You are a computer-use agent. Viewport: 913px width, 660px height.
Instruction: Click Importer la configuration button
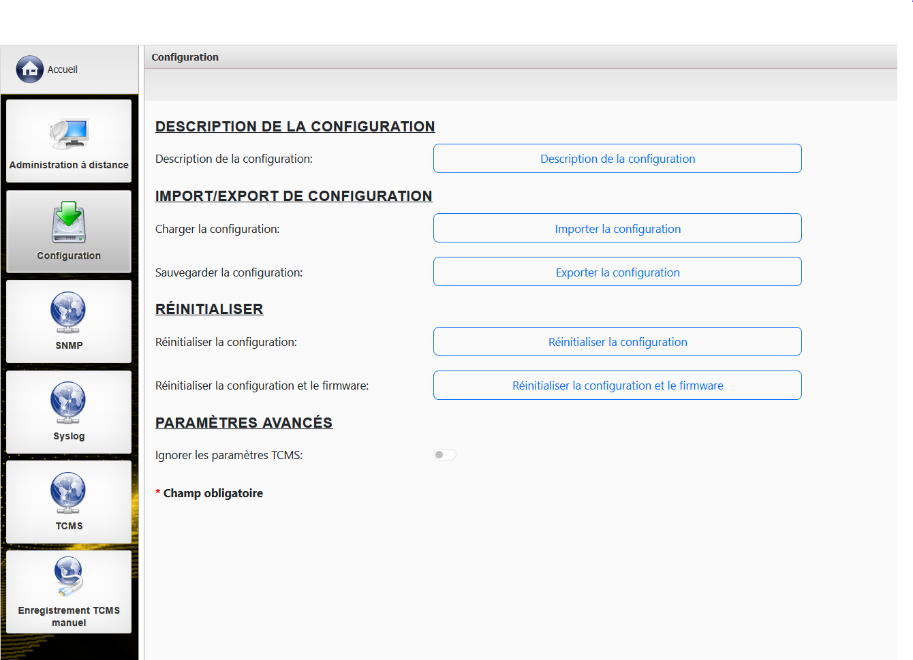coord(617,229)
